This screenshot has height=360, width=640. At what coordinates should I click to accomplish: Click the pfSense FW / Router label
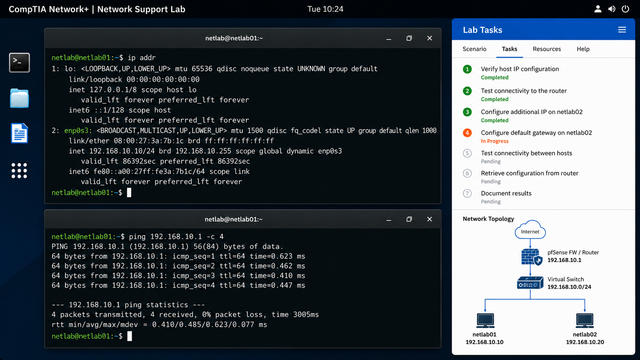(x=573, y=252)
